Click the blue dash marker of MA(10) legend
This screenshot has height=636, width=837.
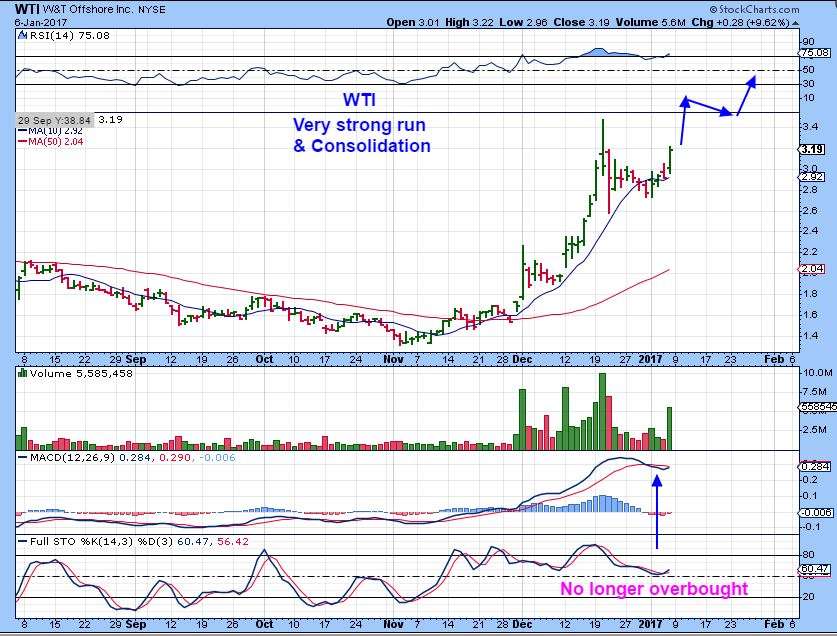click(x=22, y=131)
